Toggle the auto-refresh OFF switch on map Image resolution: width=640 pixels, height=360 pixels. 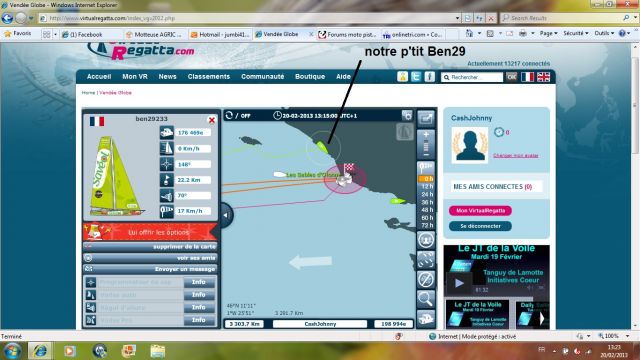click(x=238, y=116)
